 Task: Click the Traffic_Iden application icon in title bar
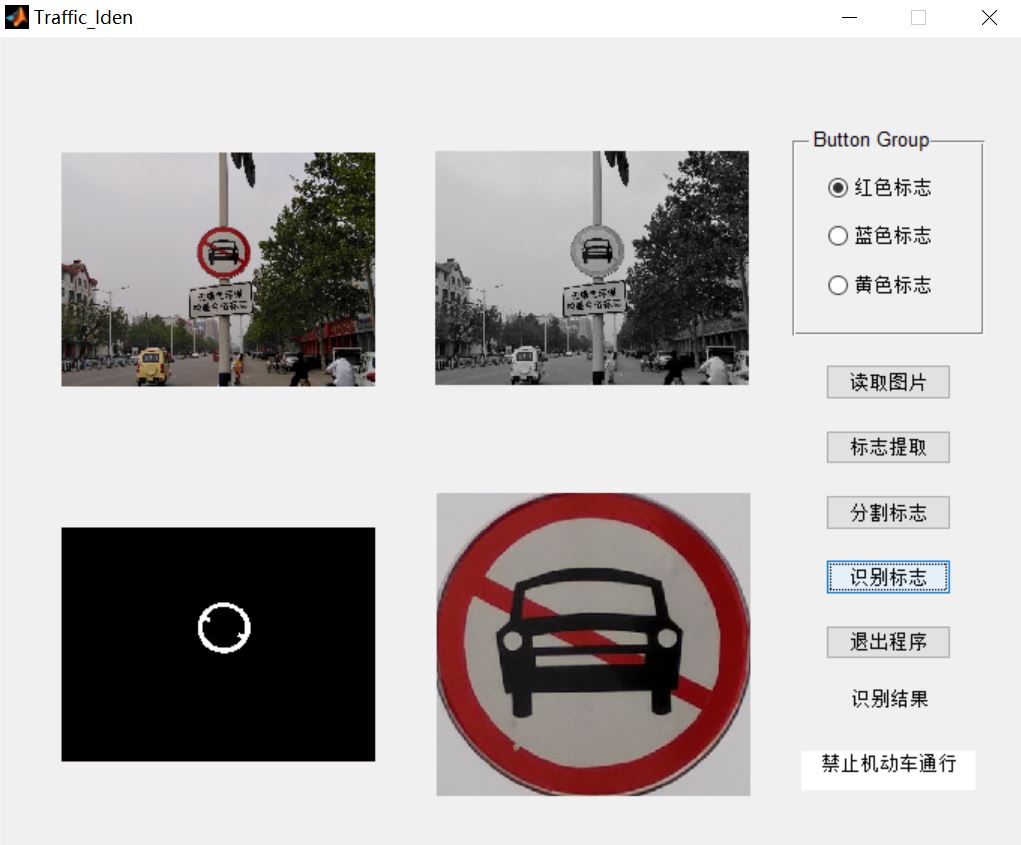[16, 17]
